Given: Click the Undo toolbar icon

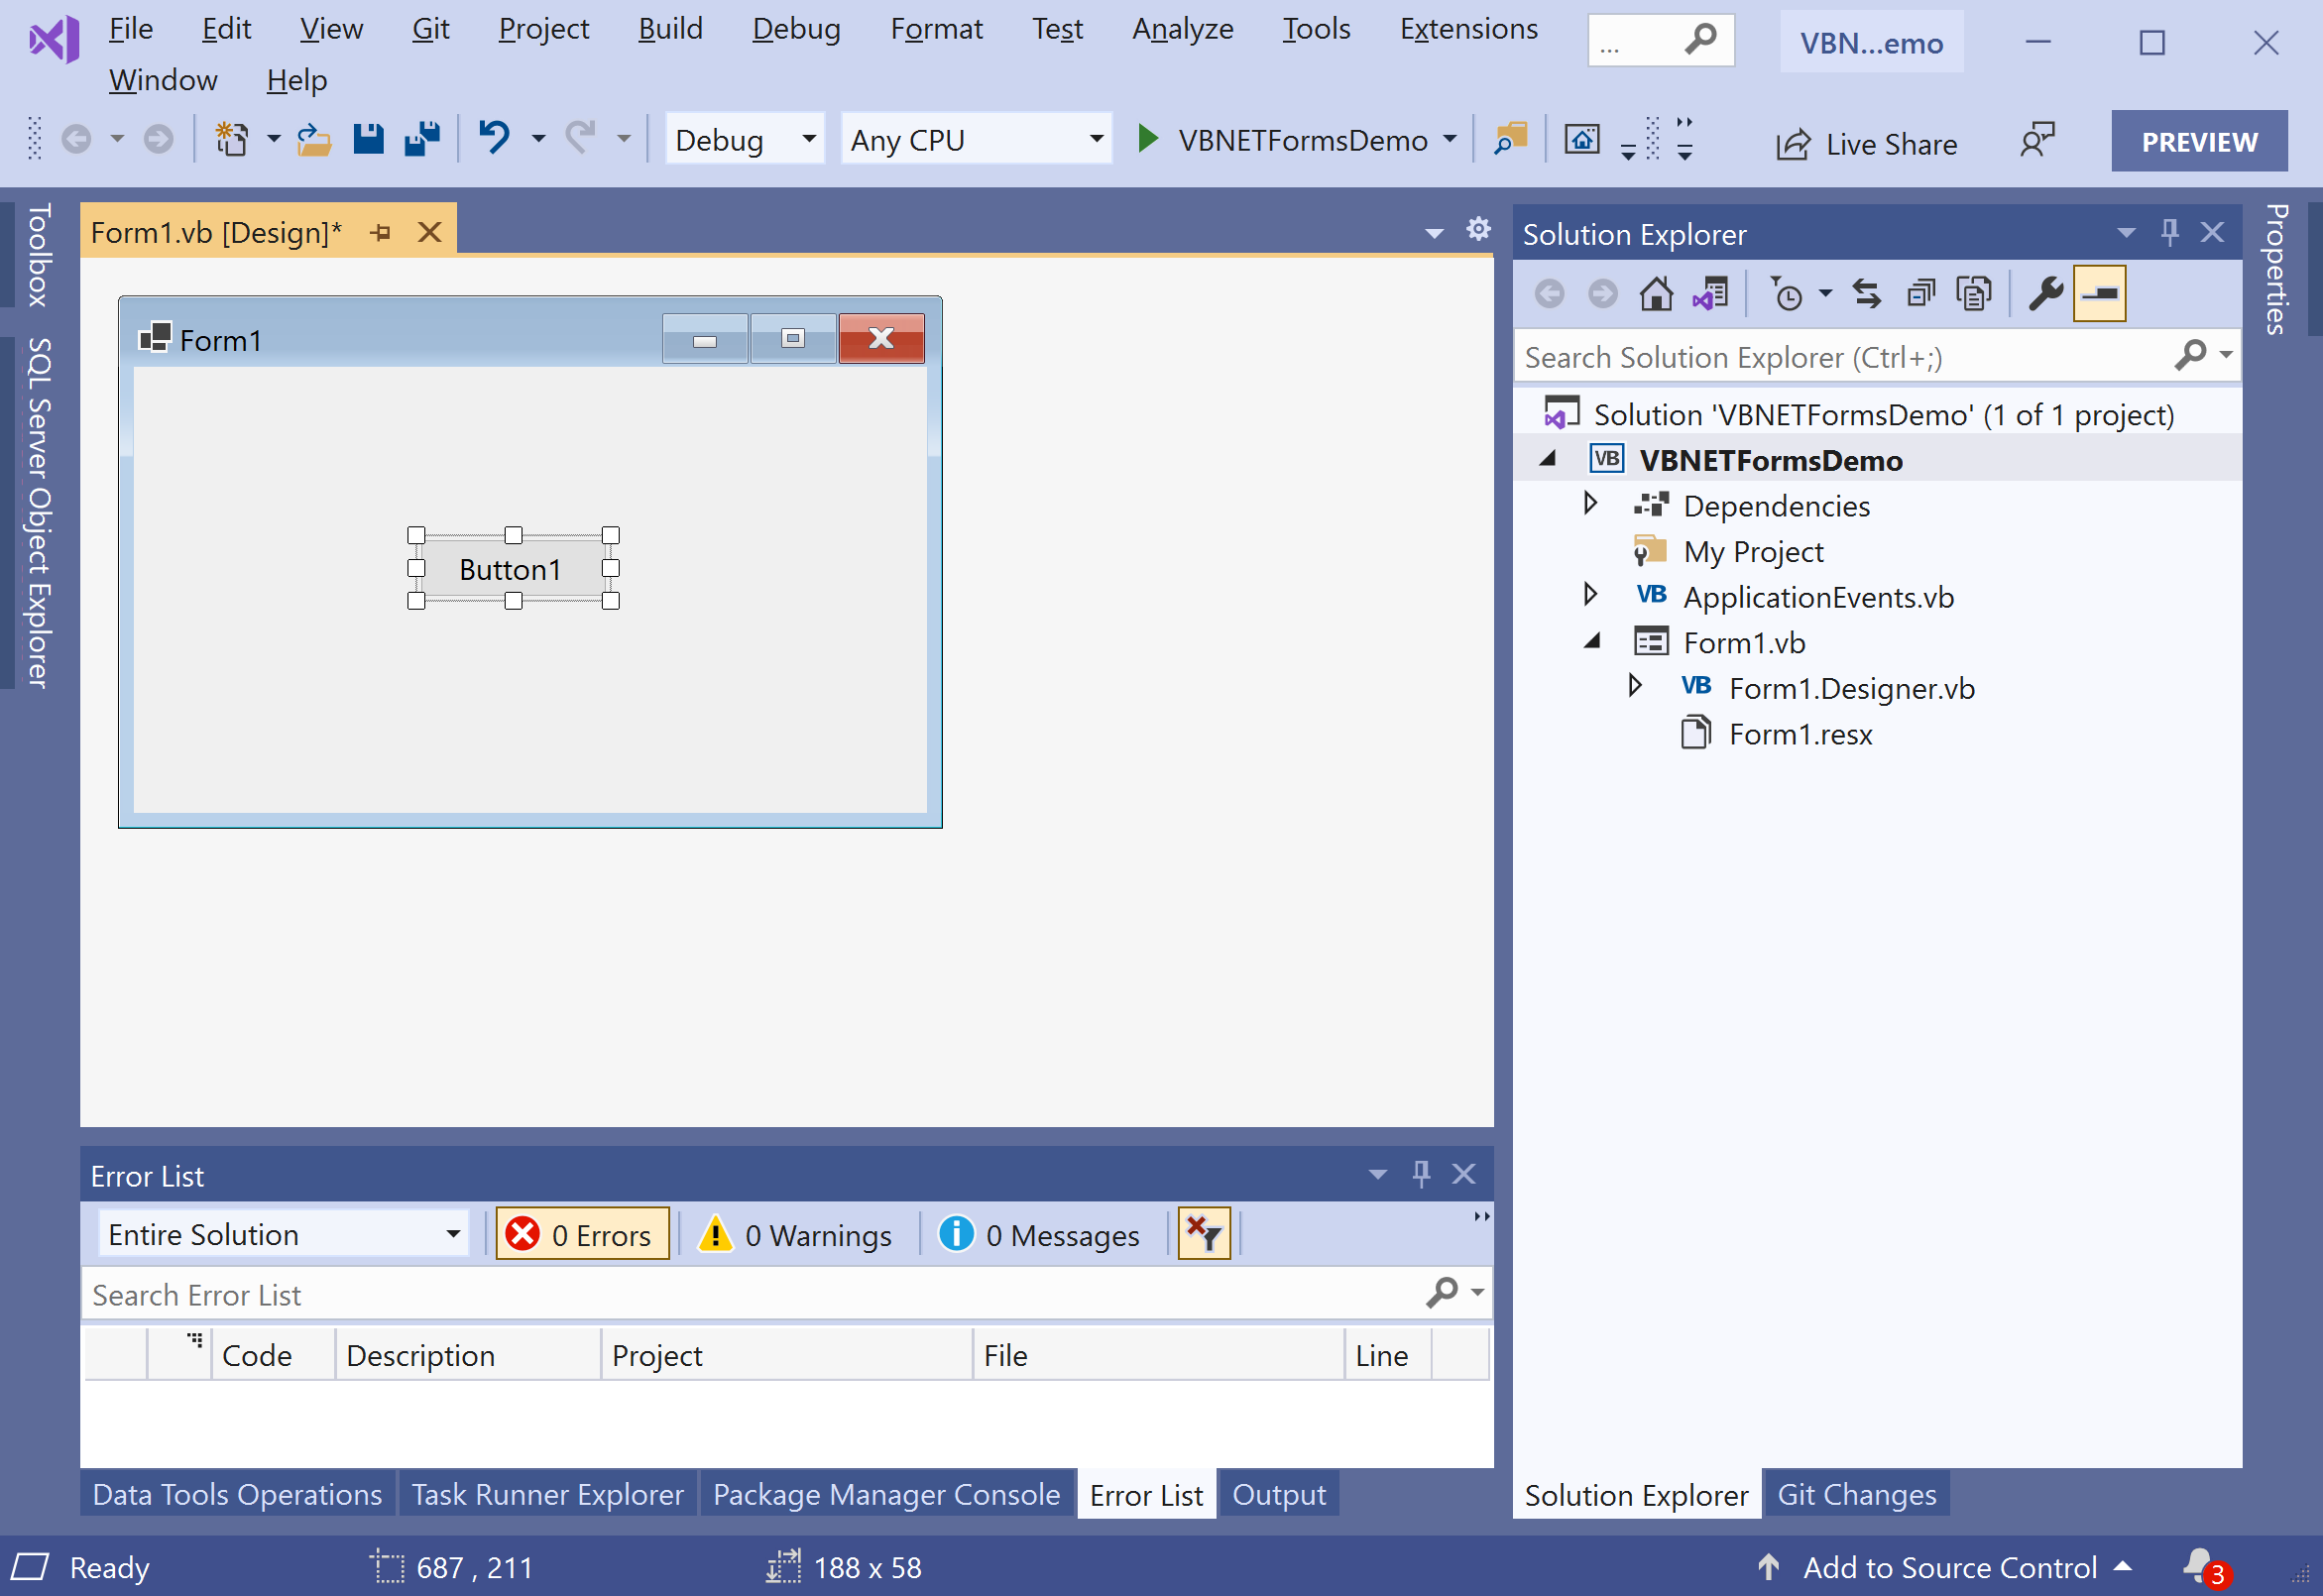Looking at the screenshot, I should (x=495, y=141).
